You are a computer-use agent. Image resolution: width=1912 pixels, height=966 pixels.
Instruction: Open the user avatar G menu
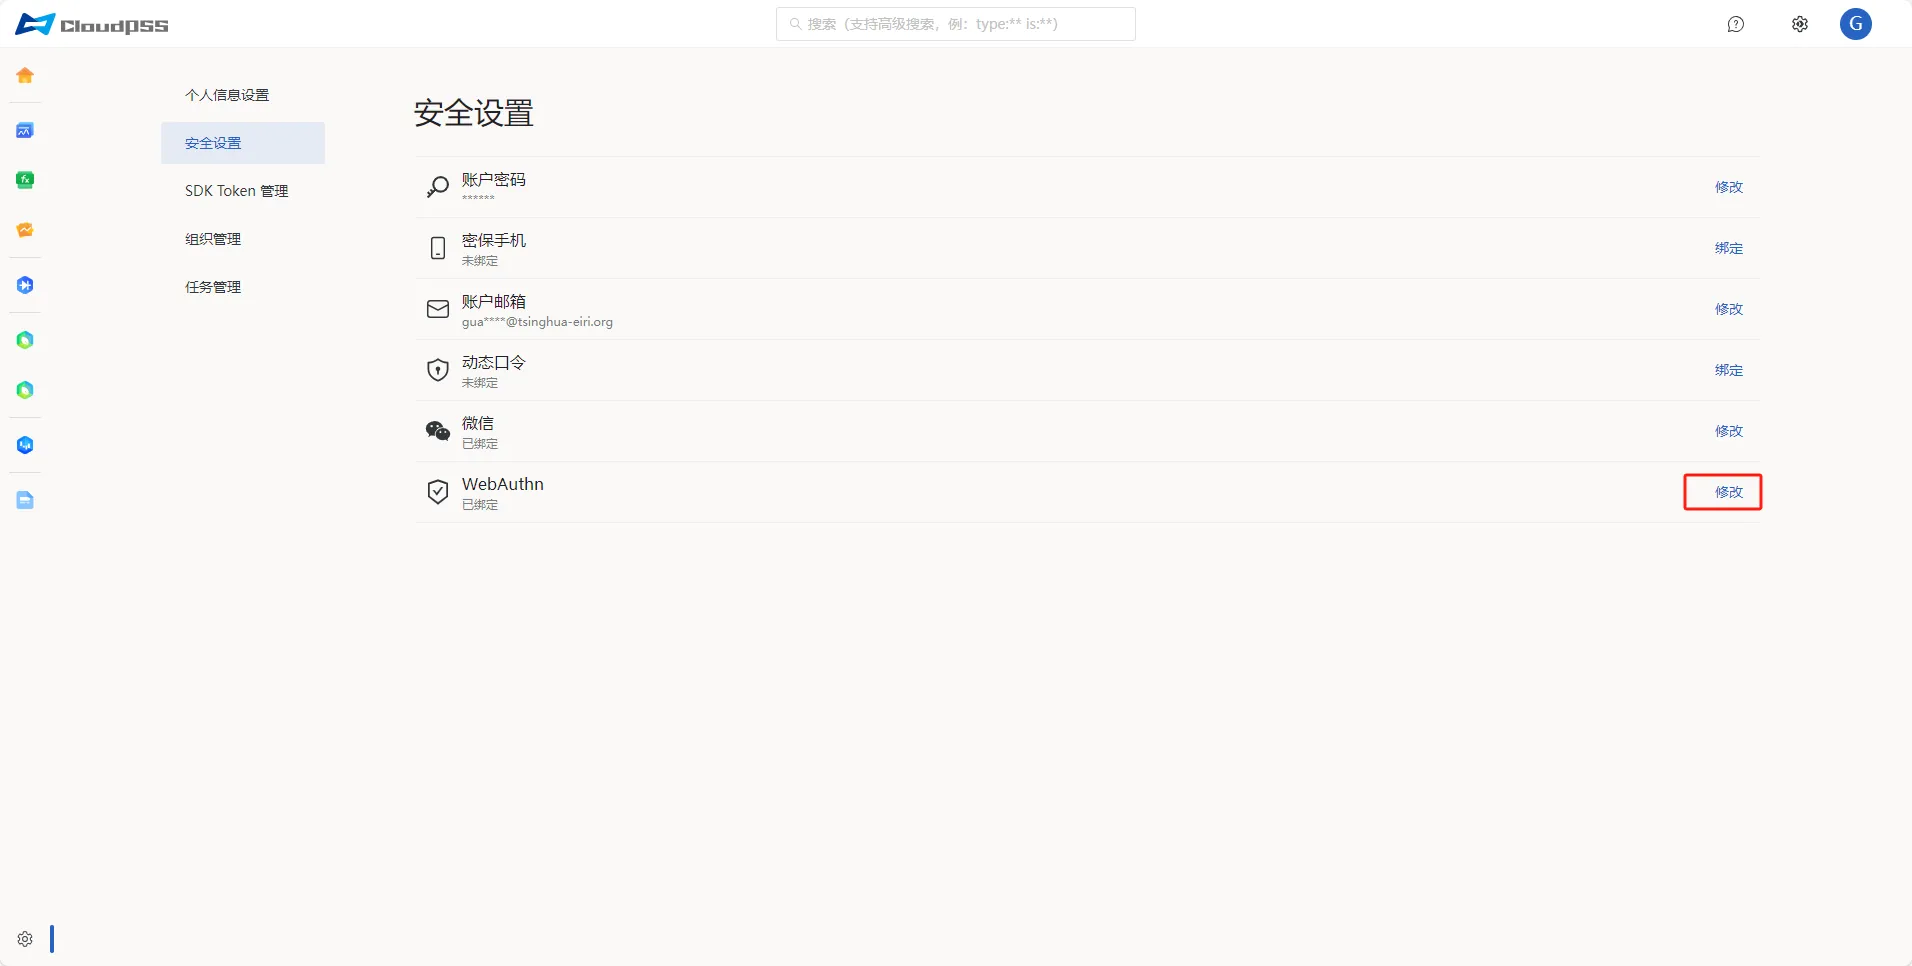click(x=1856, y=24)
